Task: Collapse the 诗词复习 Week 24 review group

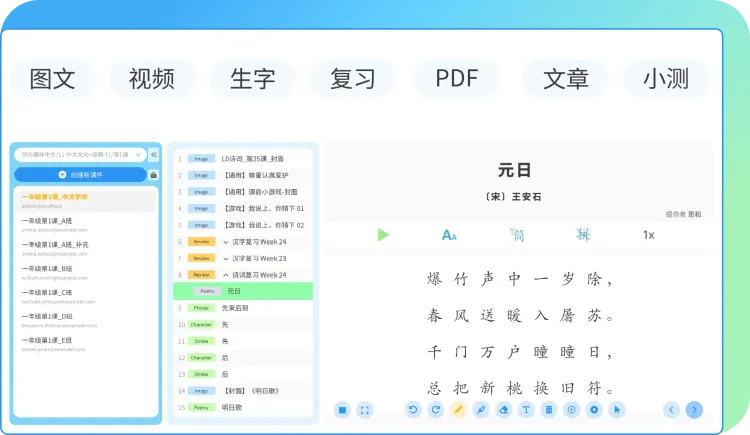Action: 225,275
